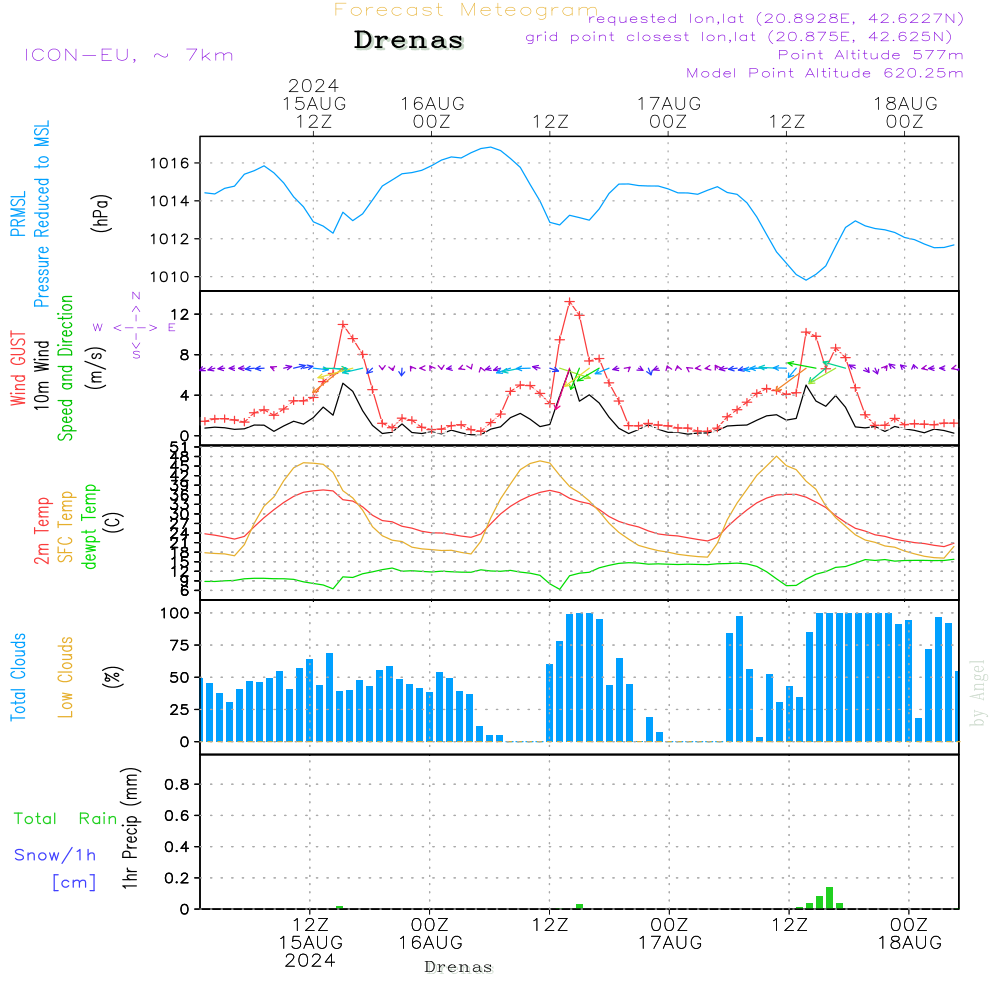Viewport: 1000px width, 1000px height.
Task: Click the black '10m Wind' legend label
Action: [x=41, y=375]
